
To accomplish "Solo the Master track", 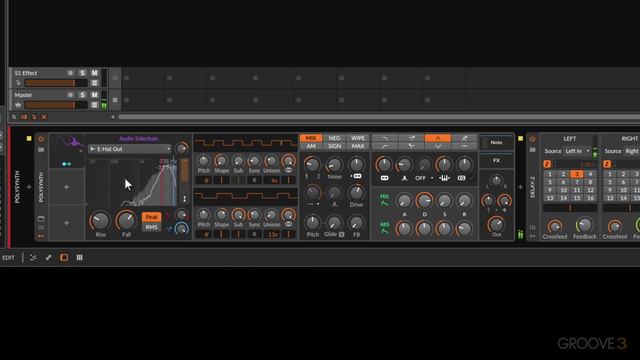I will click(82, 95).
